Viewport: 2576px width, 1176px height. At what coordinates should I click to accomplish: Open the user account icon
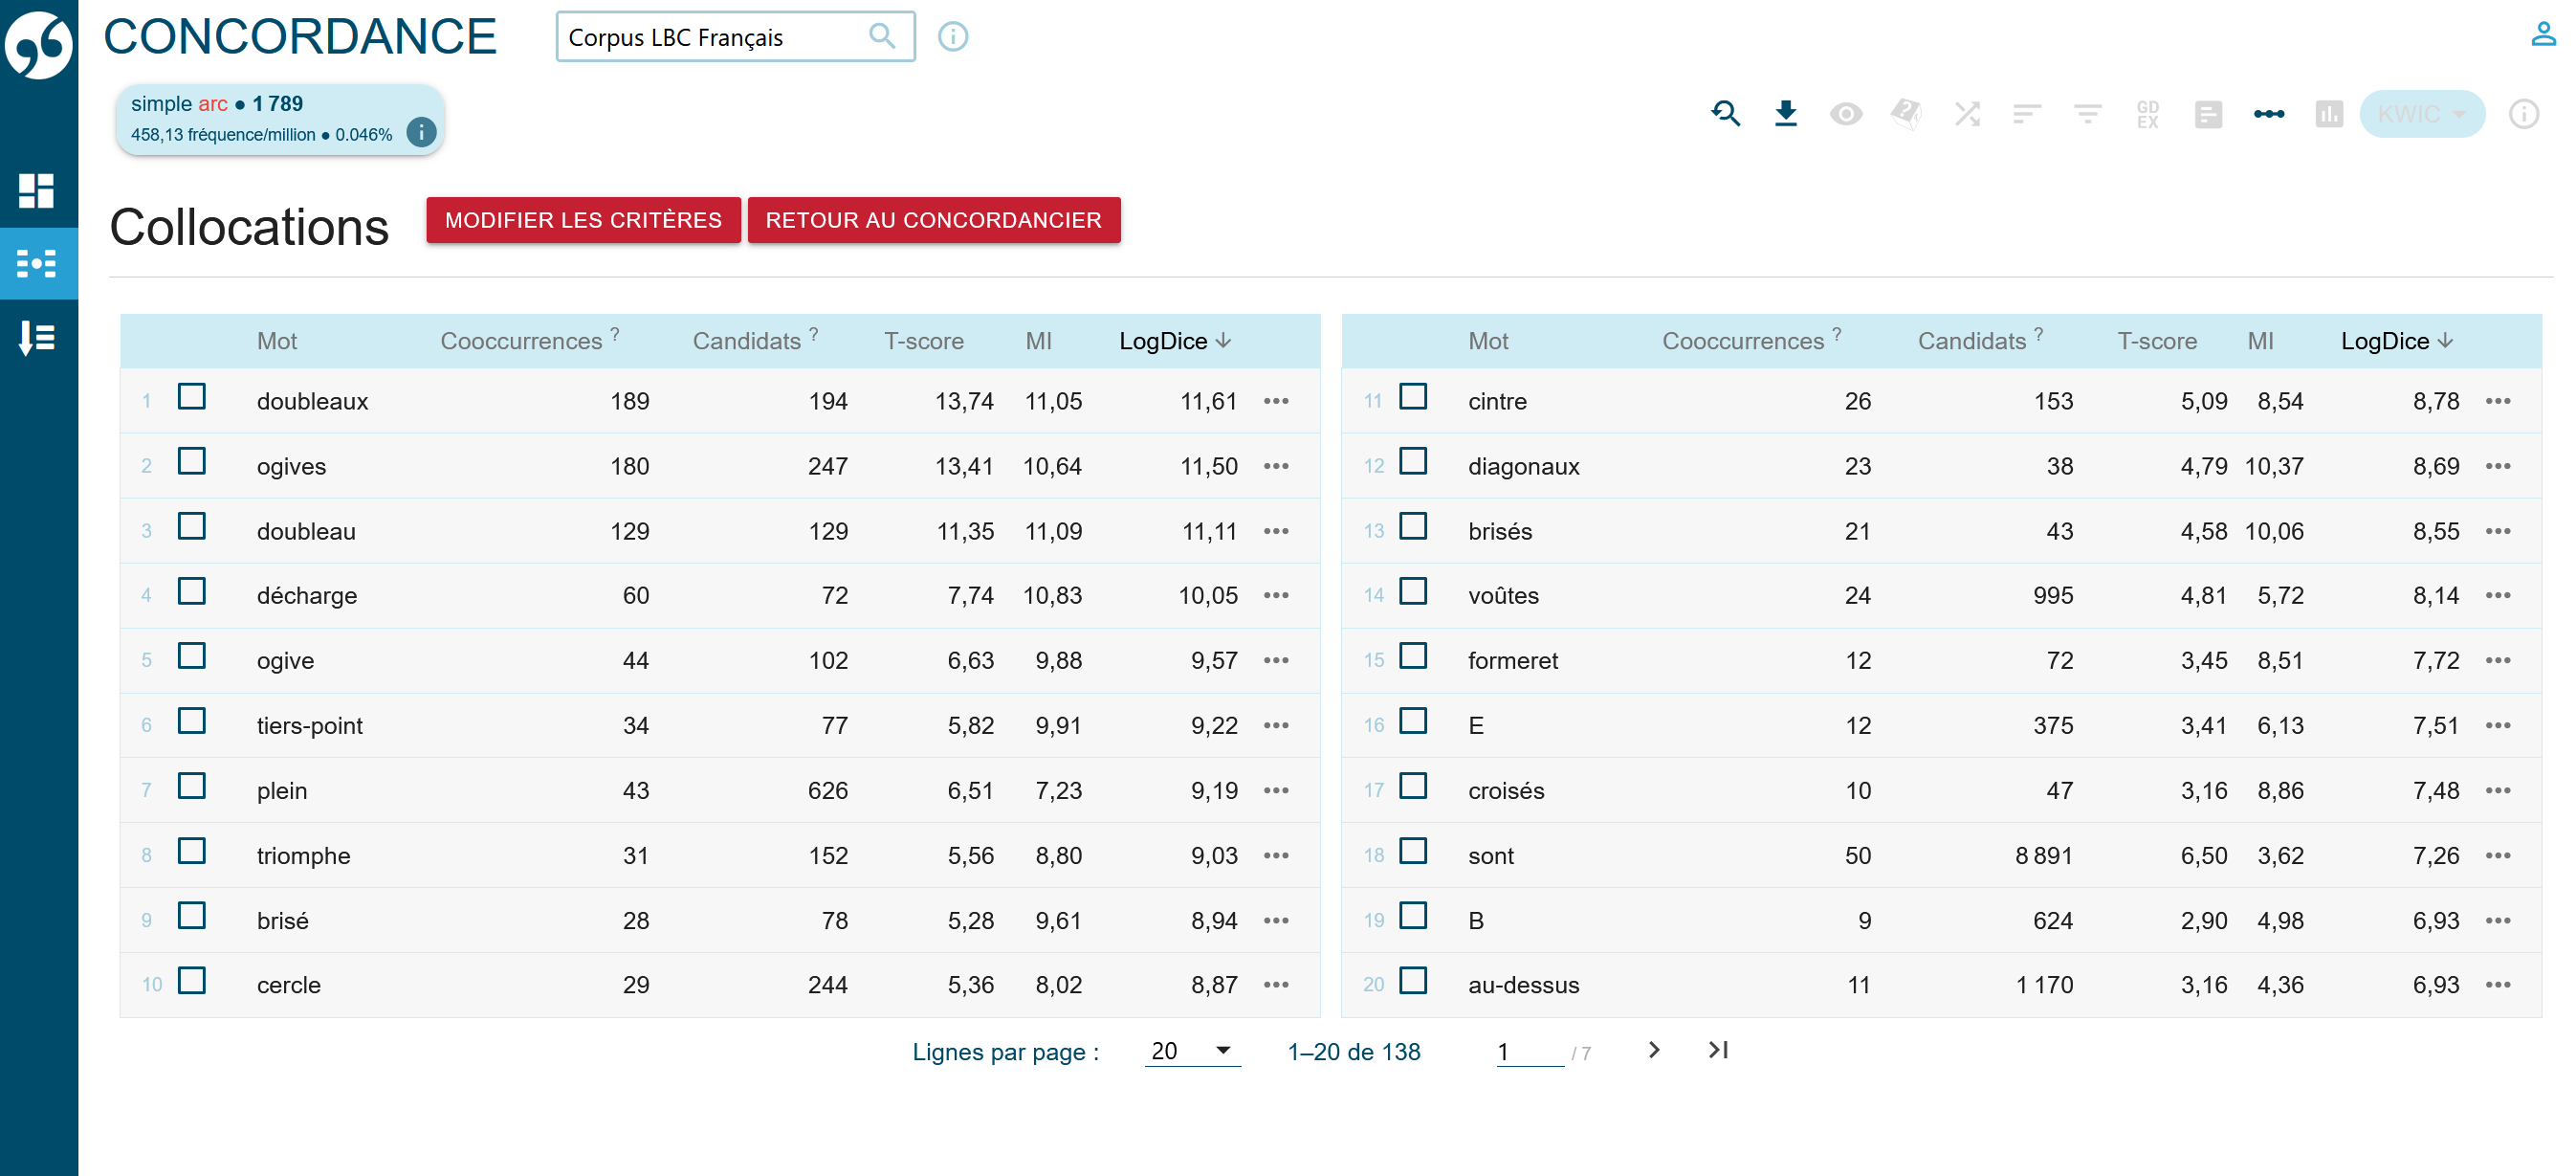2543,34
